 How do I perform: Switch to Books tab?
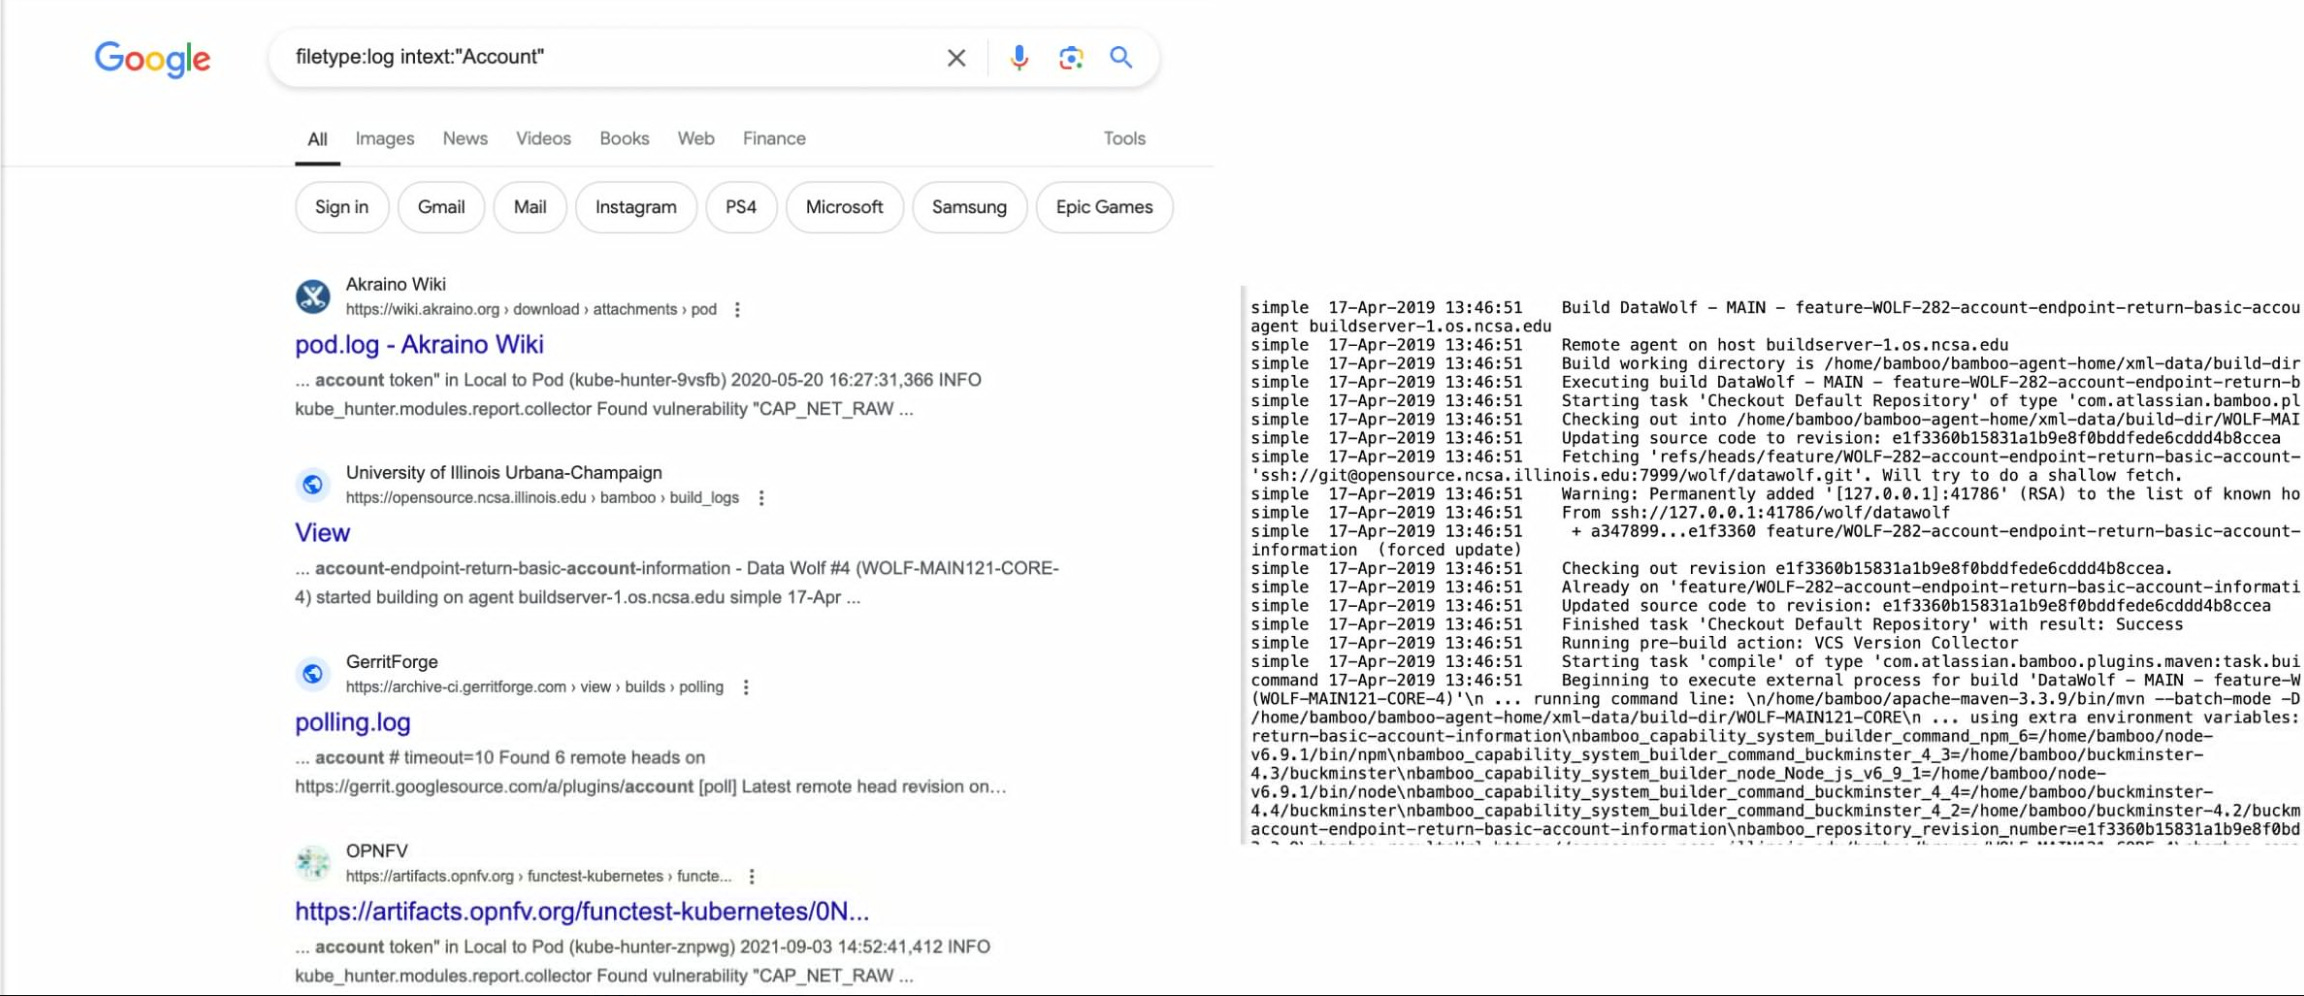[x=624, y=139]
